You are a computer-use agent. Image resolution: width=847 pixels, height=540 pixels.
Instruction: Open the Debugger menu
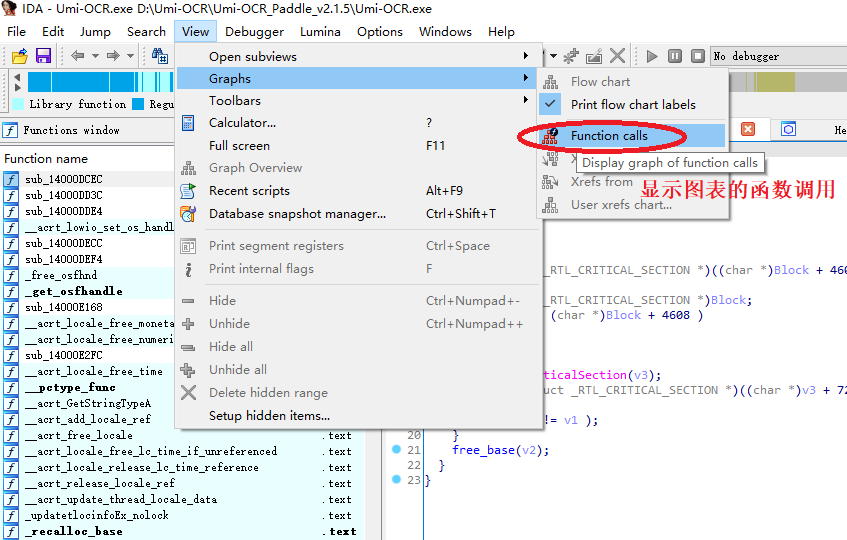click(x=254, y=32)
